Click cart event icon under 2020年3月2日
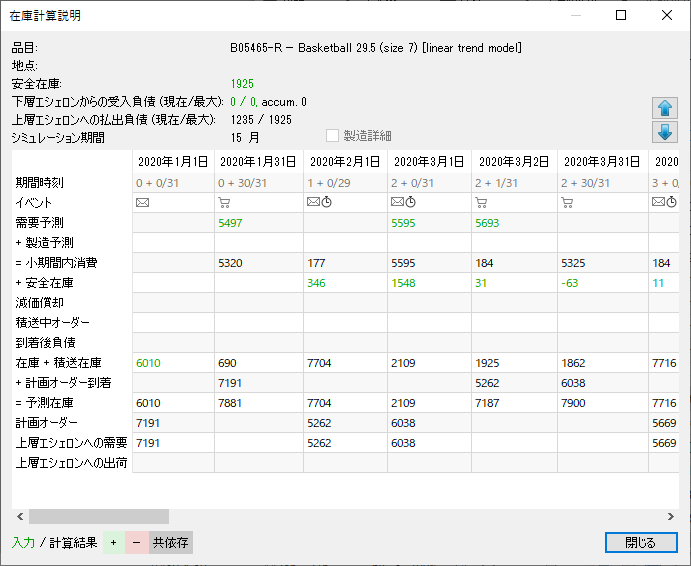 [x=482, y=202]
